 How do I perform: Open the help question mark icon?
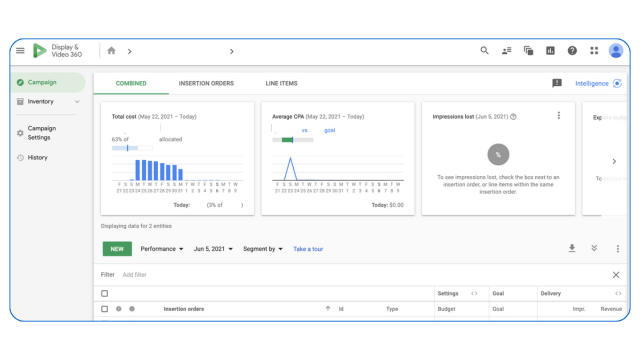click(x=572, y=51)
